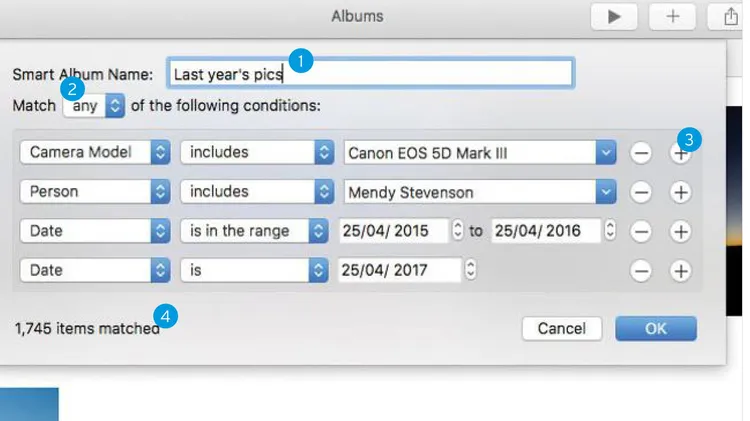Cancel the smart album dialog
The image size is (750, 421).
561,328
